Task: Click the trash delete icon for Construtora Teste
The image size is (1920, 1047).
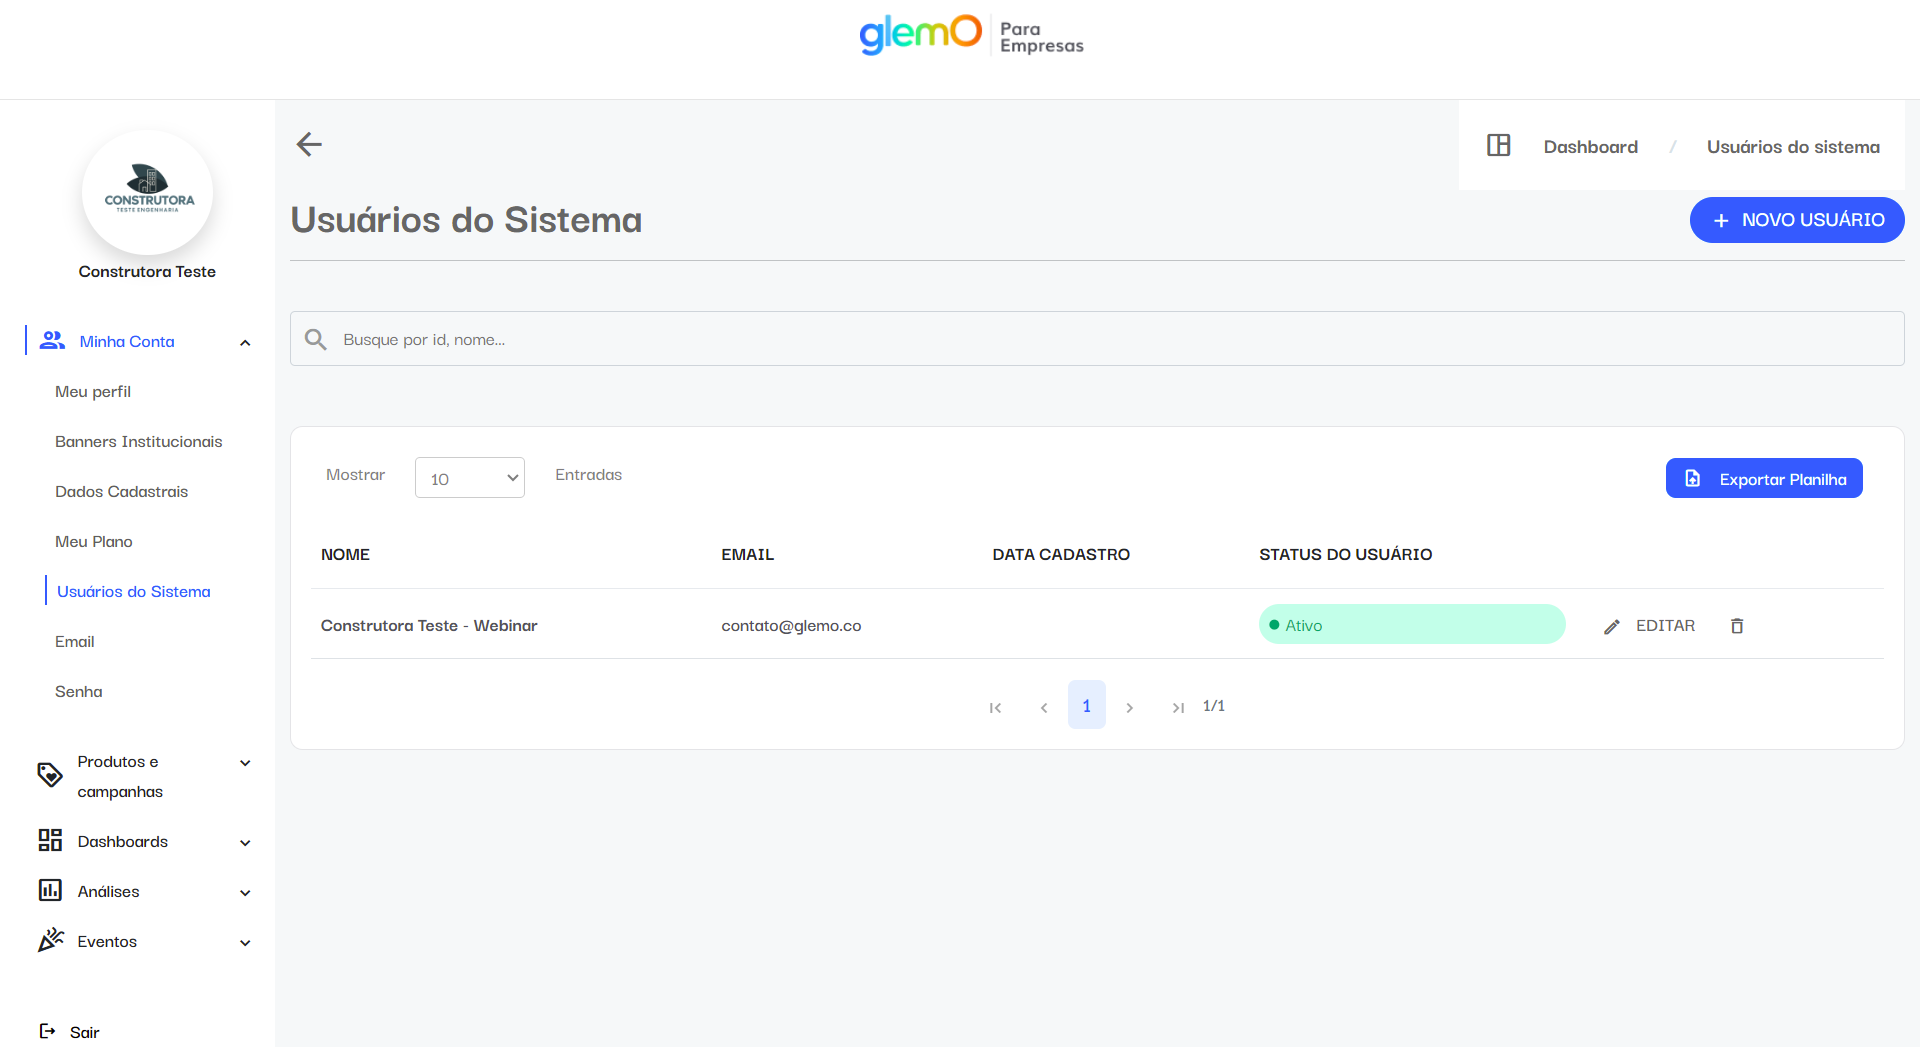Action: click(x=1737, y=626)
